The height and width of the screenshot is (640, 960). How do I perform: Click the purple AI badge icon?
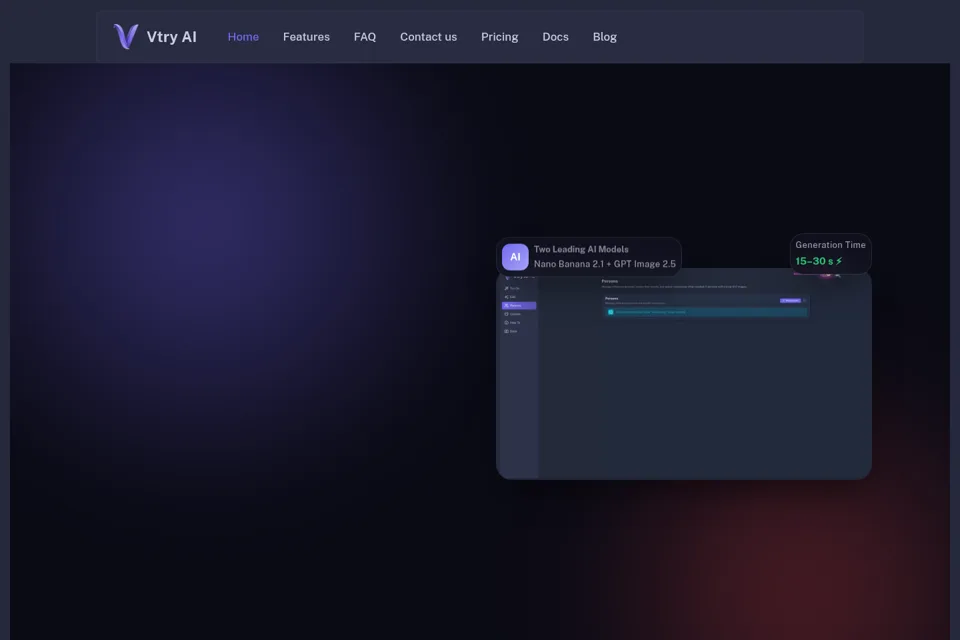coord(515,257)
